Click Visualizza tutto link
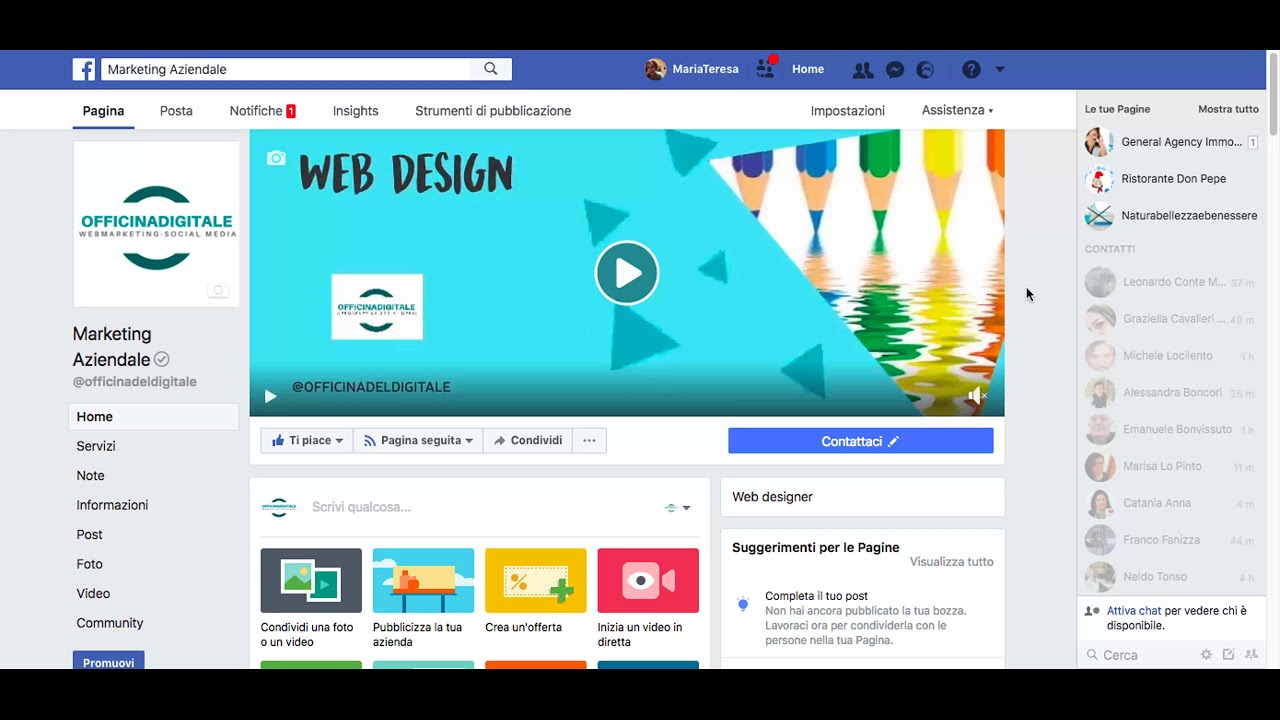The image size is (1280, 720). pos(951,562)
